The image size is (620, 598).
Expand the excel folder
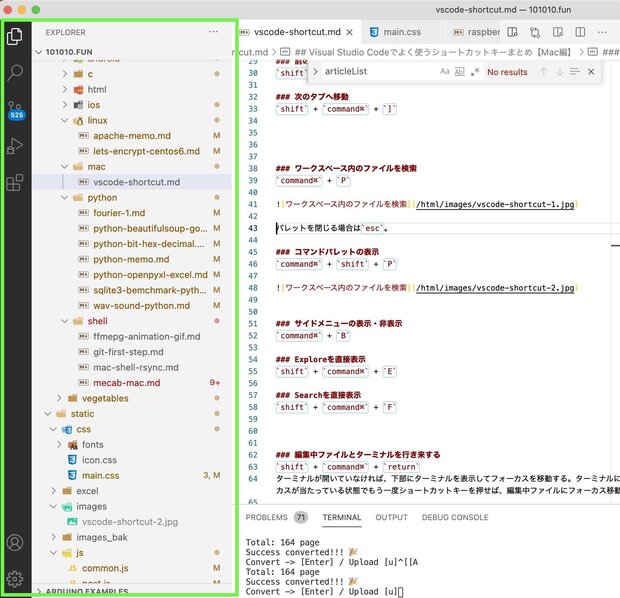coord(54,490)
